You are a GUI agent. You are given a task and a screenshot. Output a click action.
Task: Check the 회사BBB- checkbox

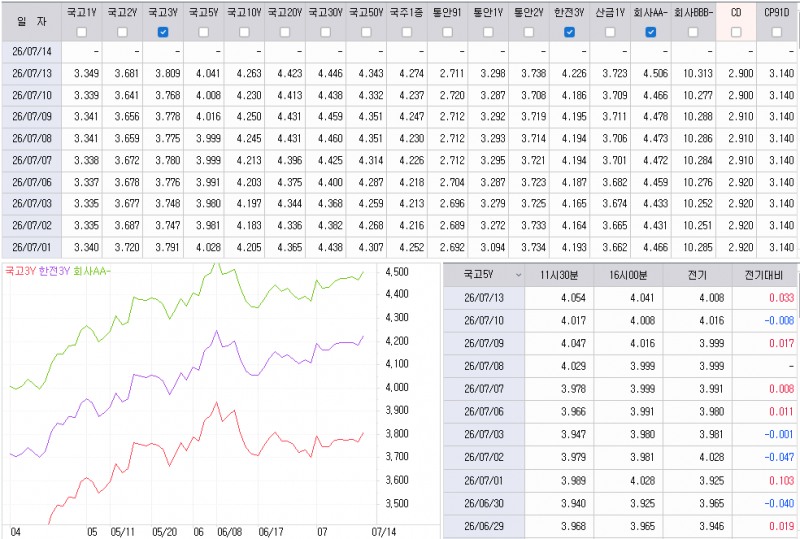(693, 32)
